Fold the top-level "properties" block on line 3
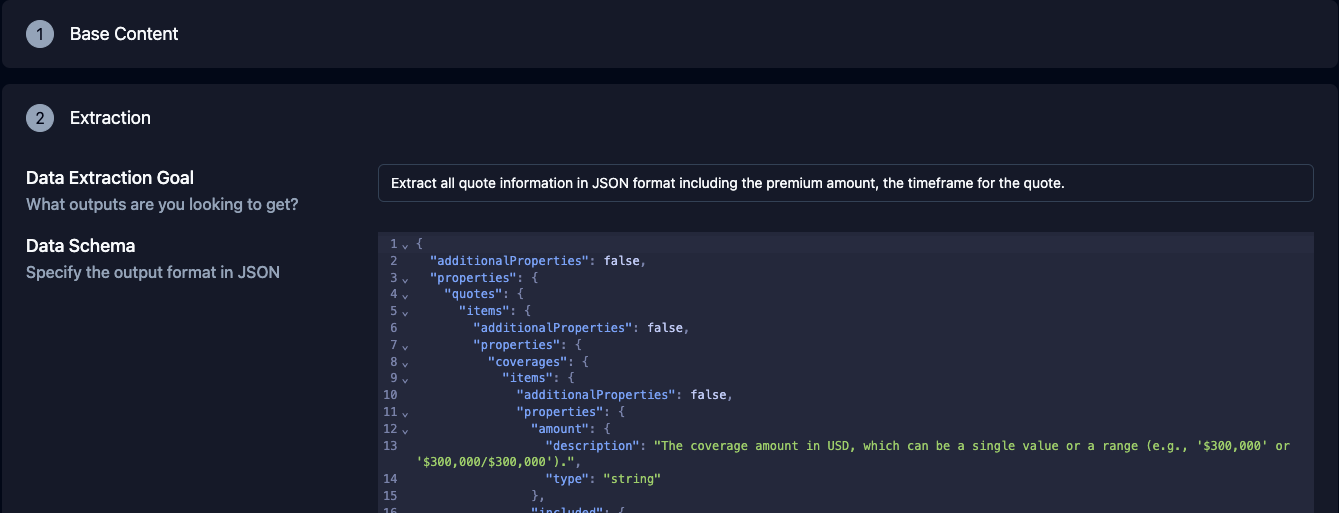This screenshot has height=513, width=1339. pos(405,278)
